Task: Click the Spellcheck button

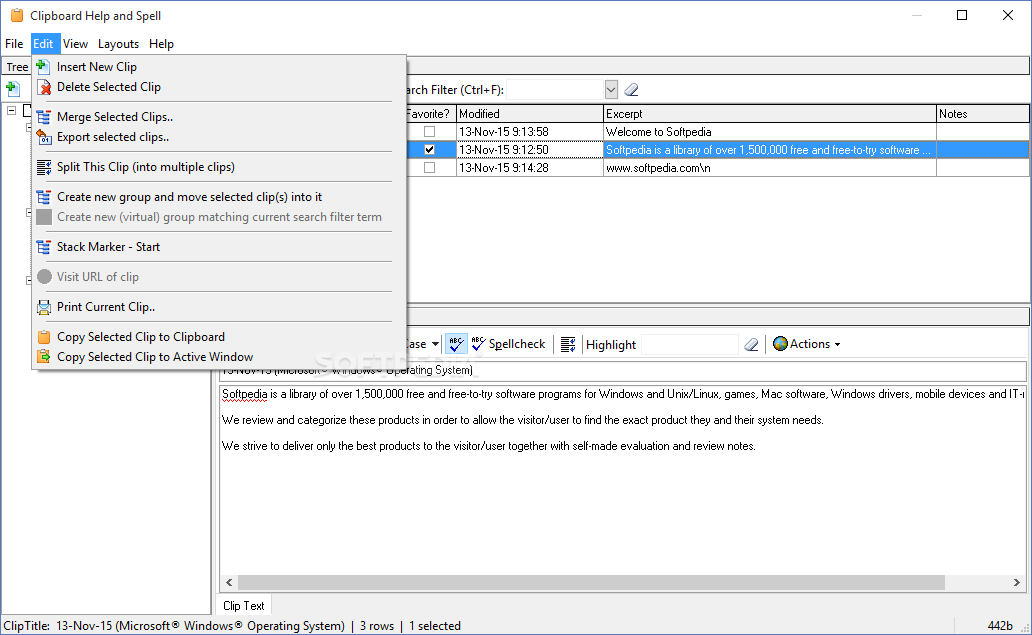Action: click(x=508, y=344)
